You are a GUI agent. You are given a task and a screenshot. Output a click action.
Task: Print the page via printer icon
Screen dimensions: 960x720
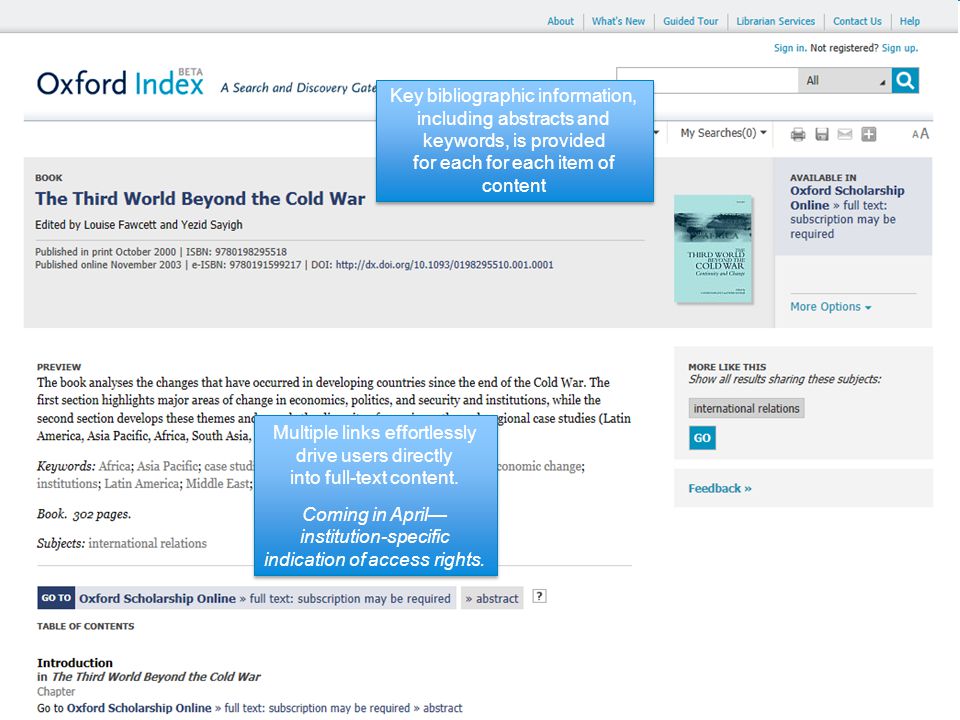[x=798, y=134]
